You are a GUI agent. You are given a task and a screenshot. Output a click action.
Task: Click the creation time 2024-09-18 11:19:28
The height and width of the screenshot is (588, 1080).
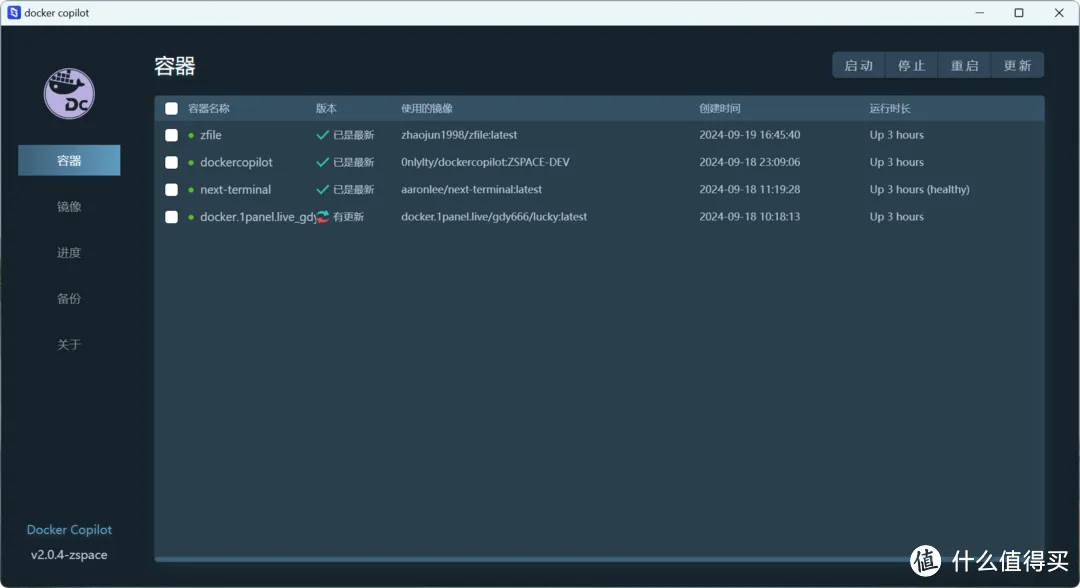click(749, 189)
